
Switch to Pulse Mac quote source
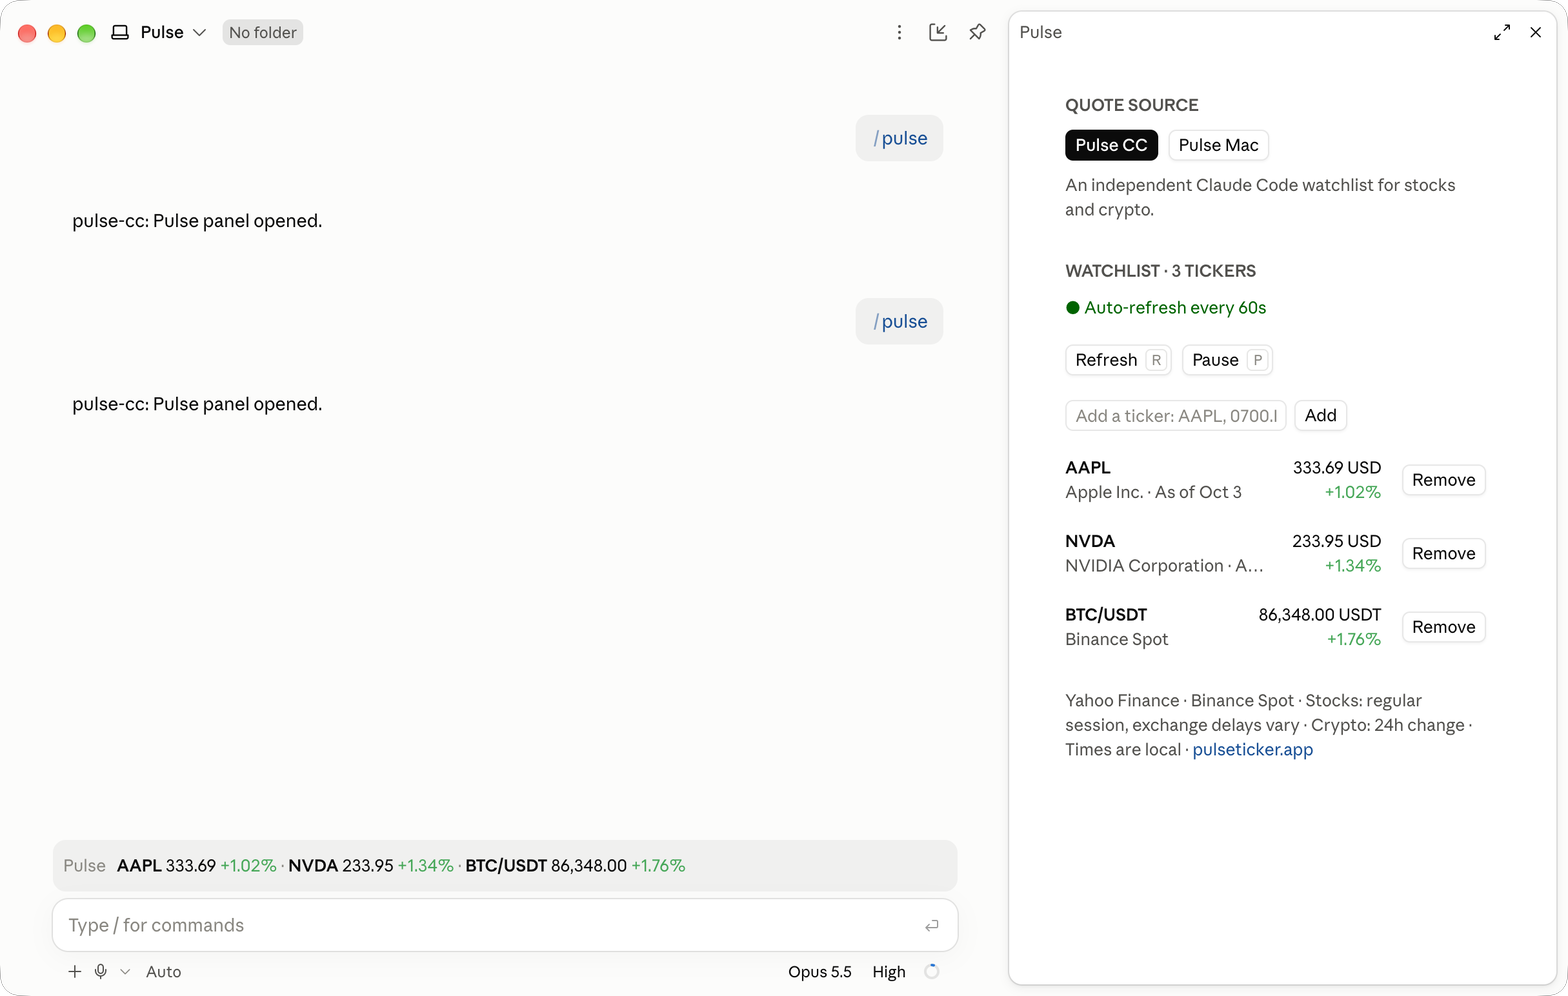coord(1218,145)
